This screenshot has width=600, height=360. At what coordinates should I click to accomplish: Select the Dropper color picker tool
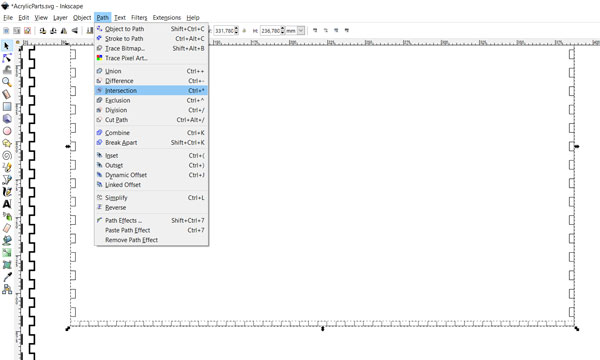7,277
